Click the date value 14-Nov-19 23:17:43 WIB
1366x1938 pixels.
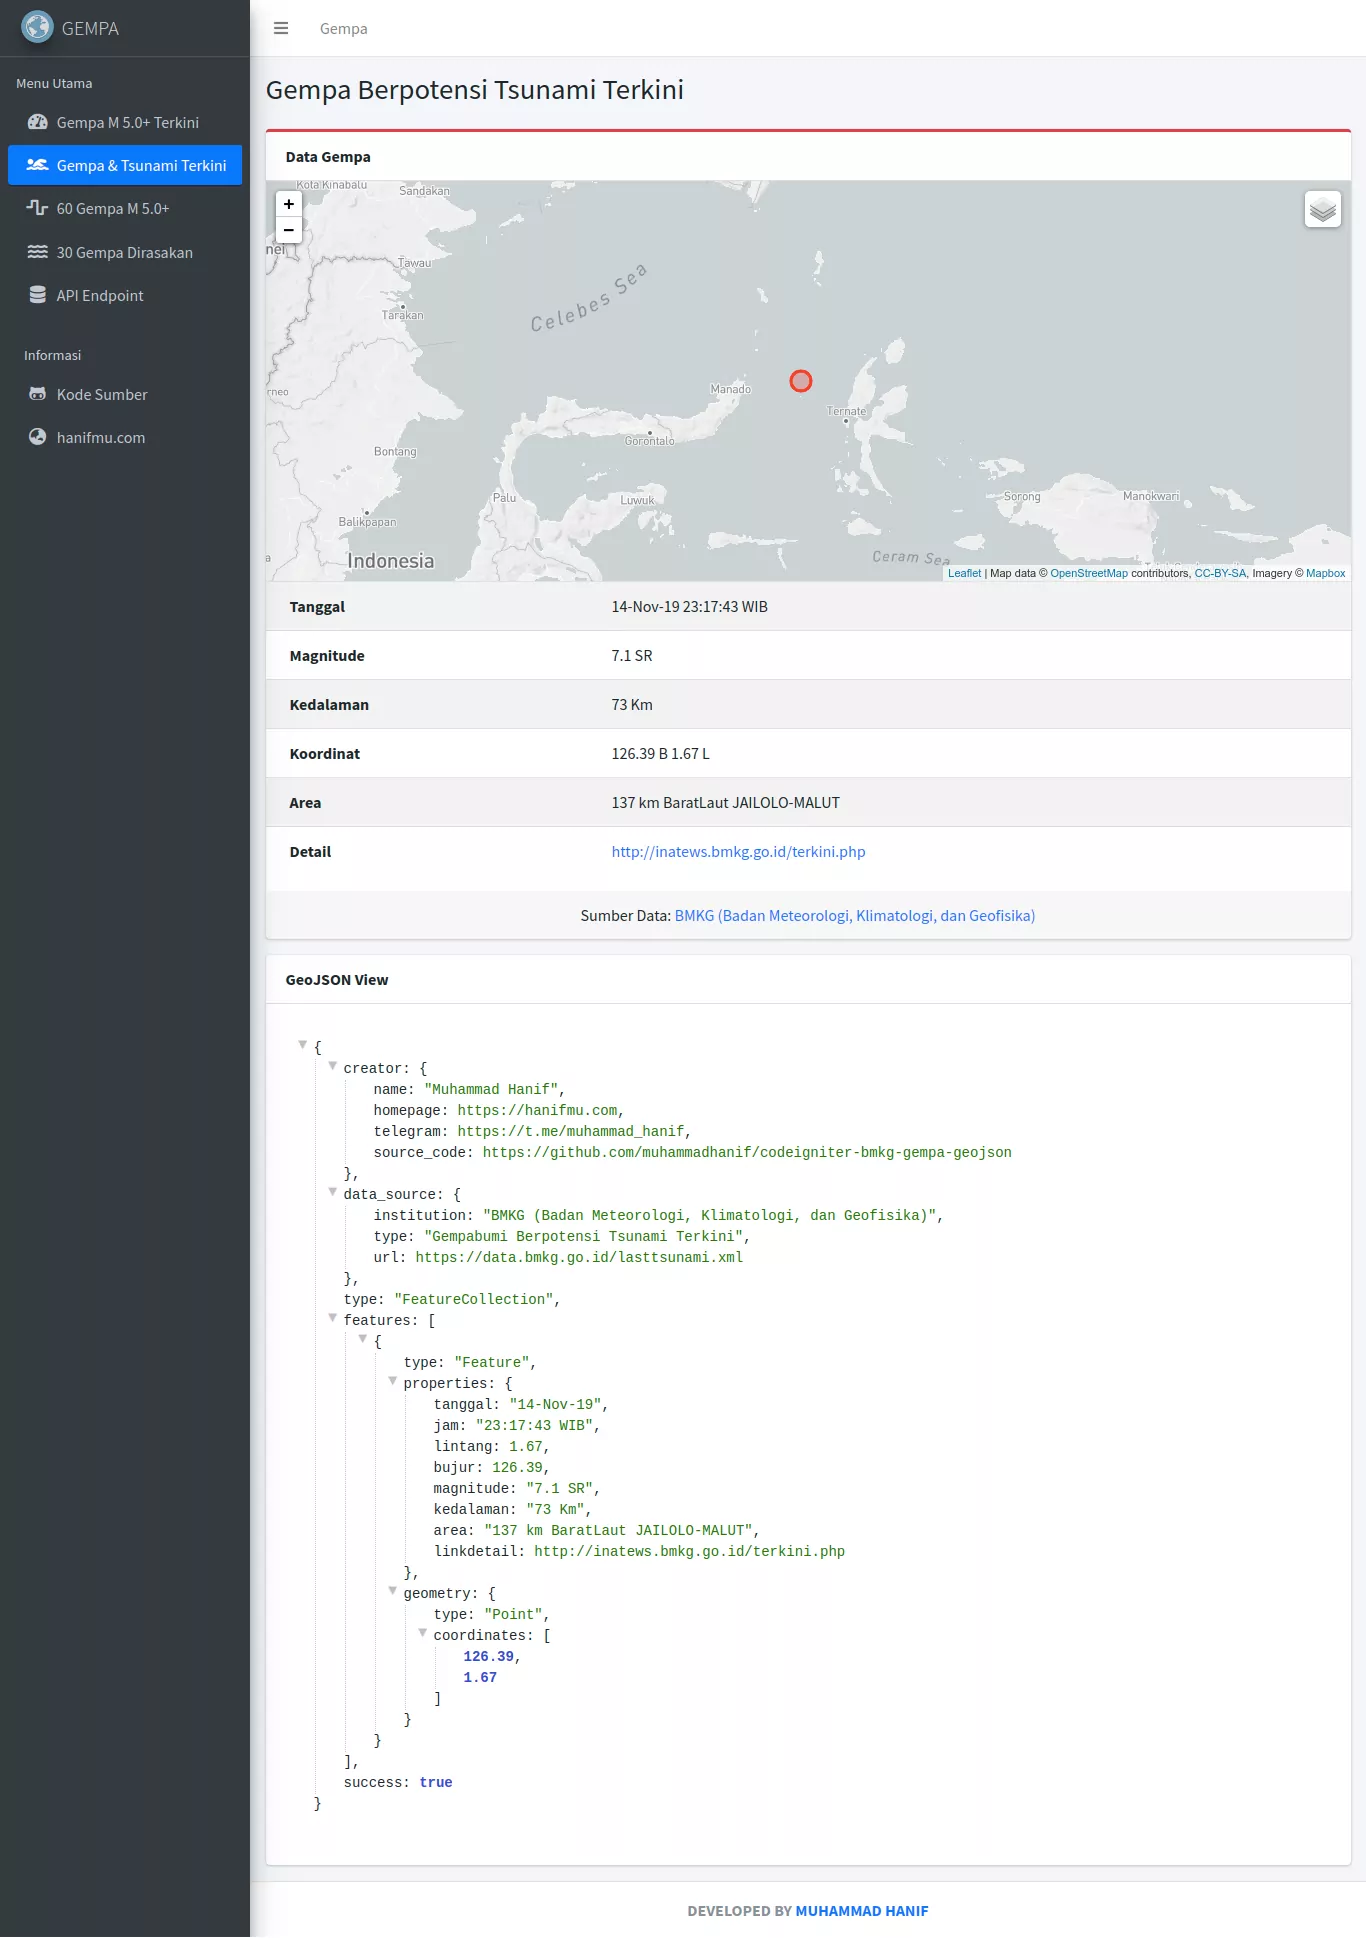690,607
